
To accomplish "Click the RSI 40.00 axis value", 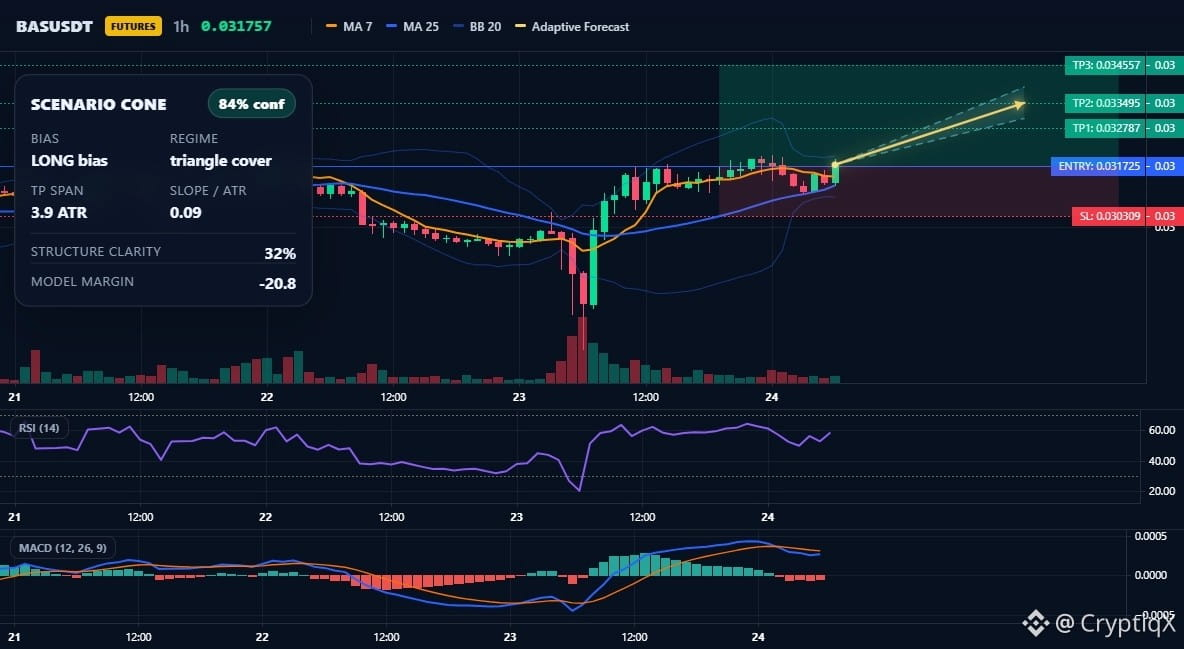I will pos(1161,461).
